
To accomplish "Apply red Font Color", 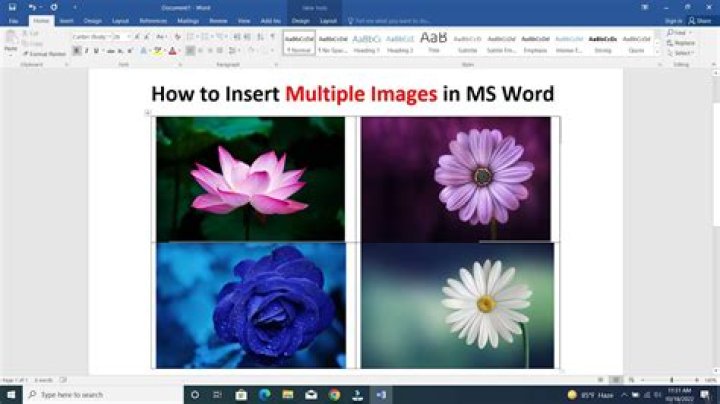I will point(173,50).
